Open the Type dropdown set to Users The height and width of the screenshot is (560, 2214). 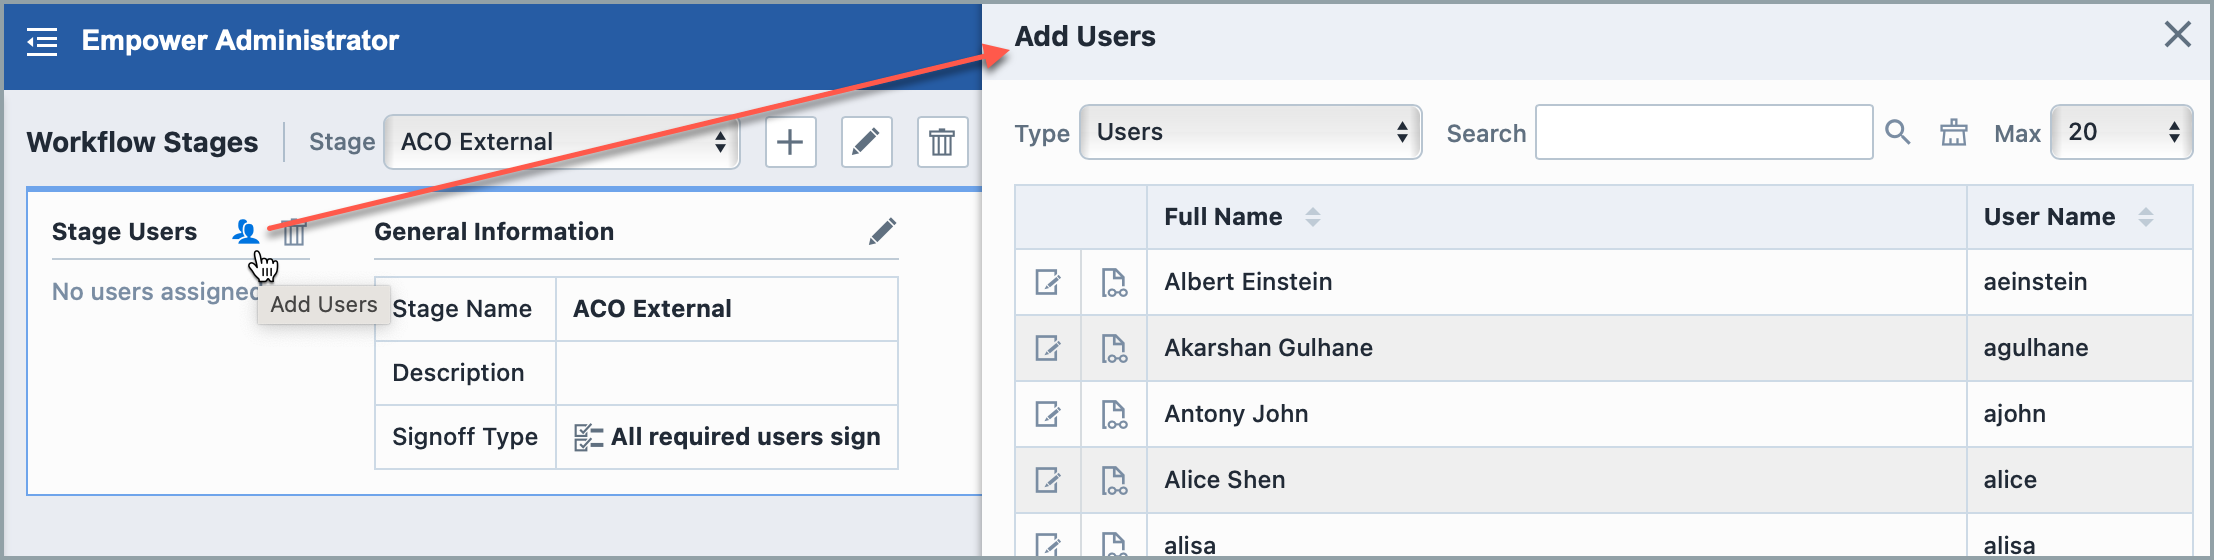coord(1250,132)
